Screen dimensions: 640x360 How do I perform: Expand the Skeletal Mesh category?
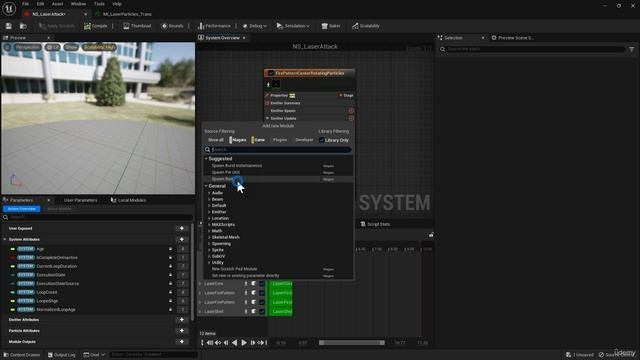tap(209, 238)
